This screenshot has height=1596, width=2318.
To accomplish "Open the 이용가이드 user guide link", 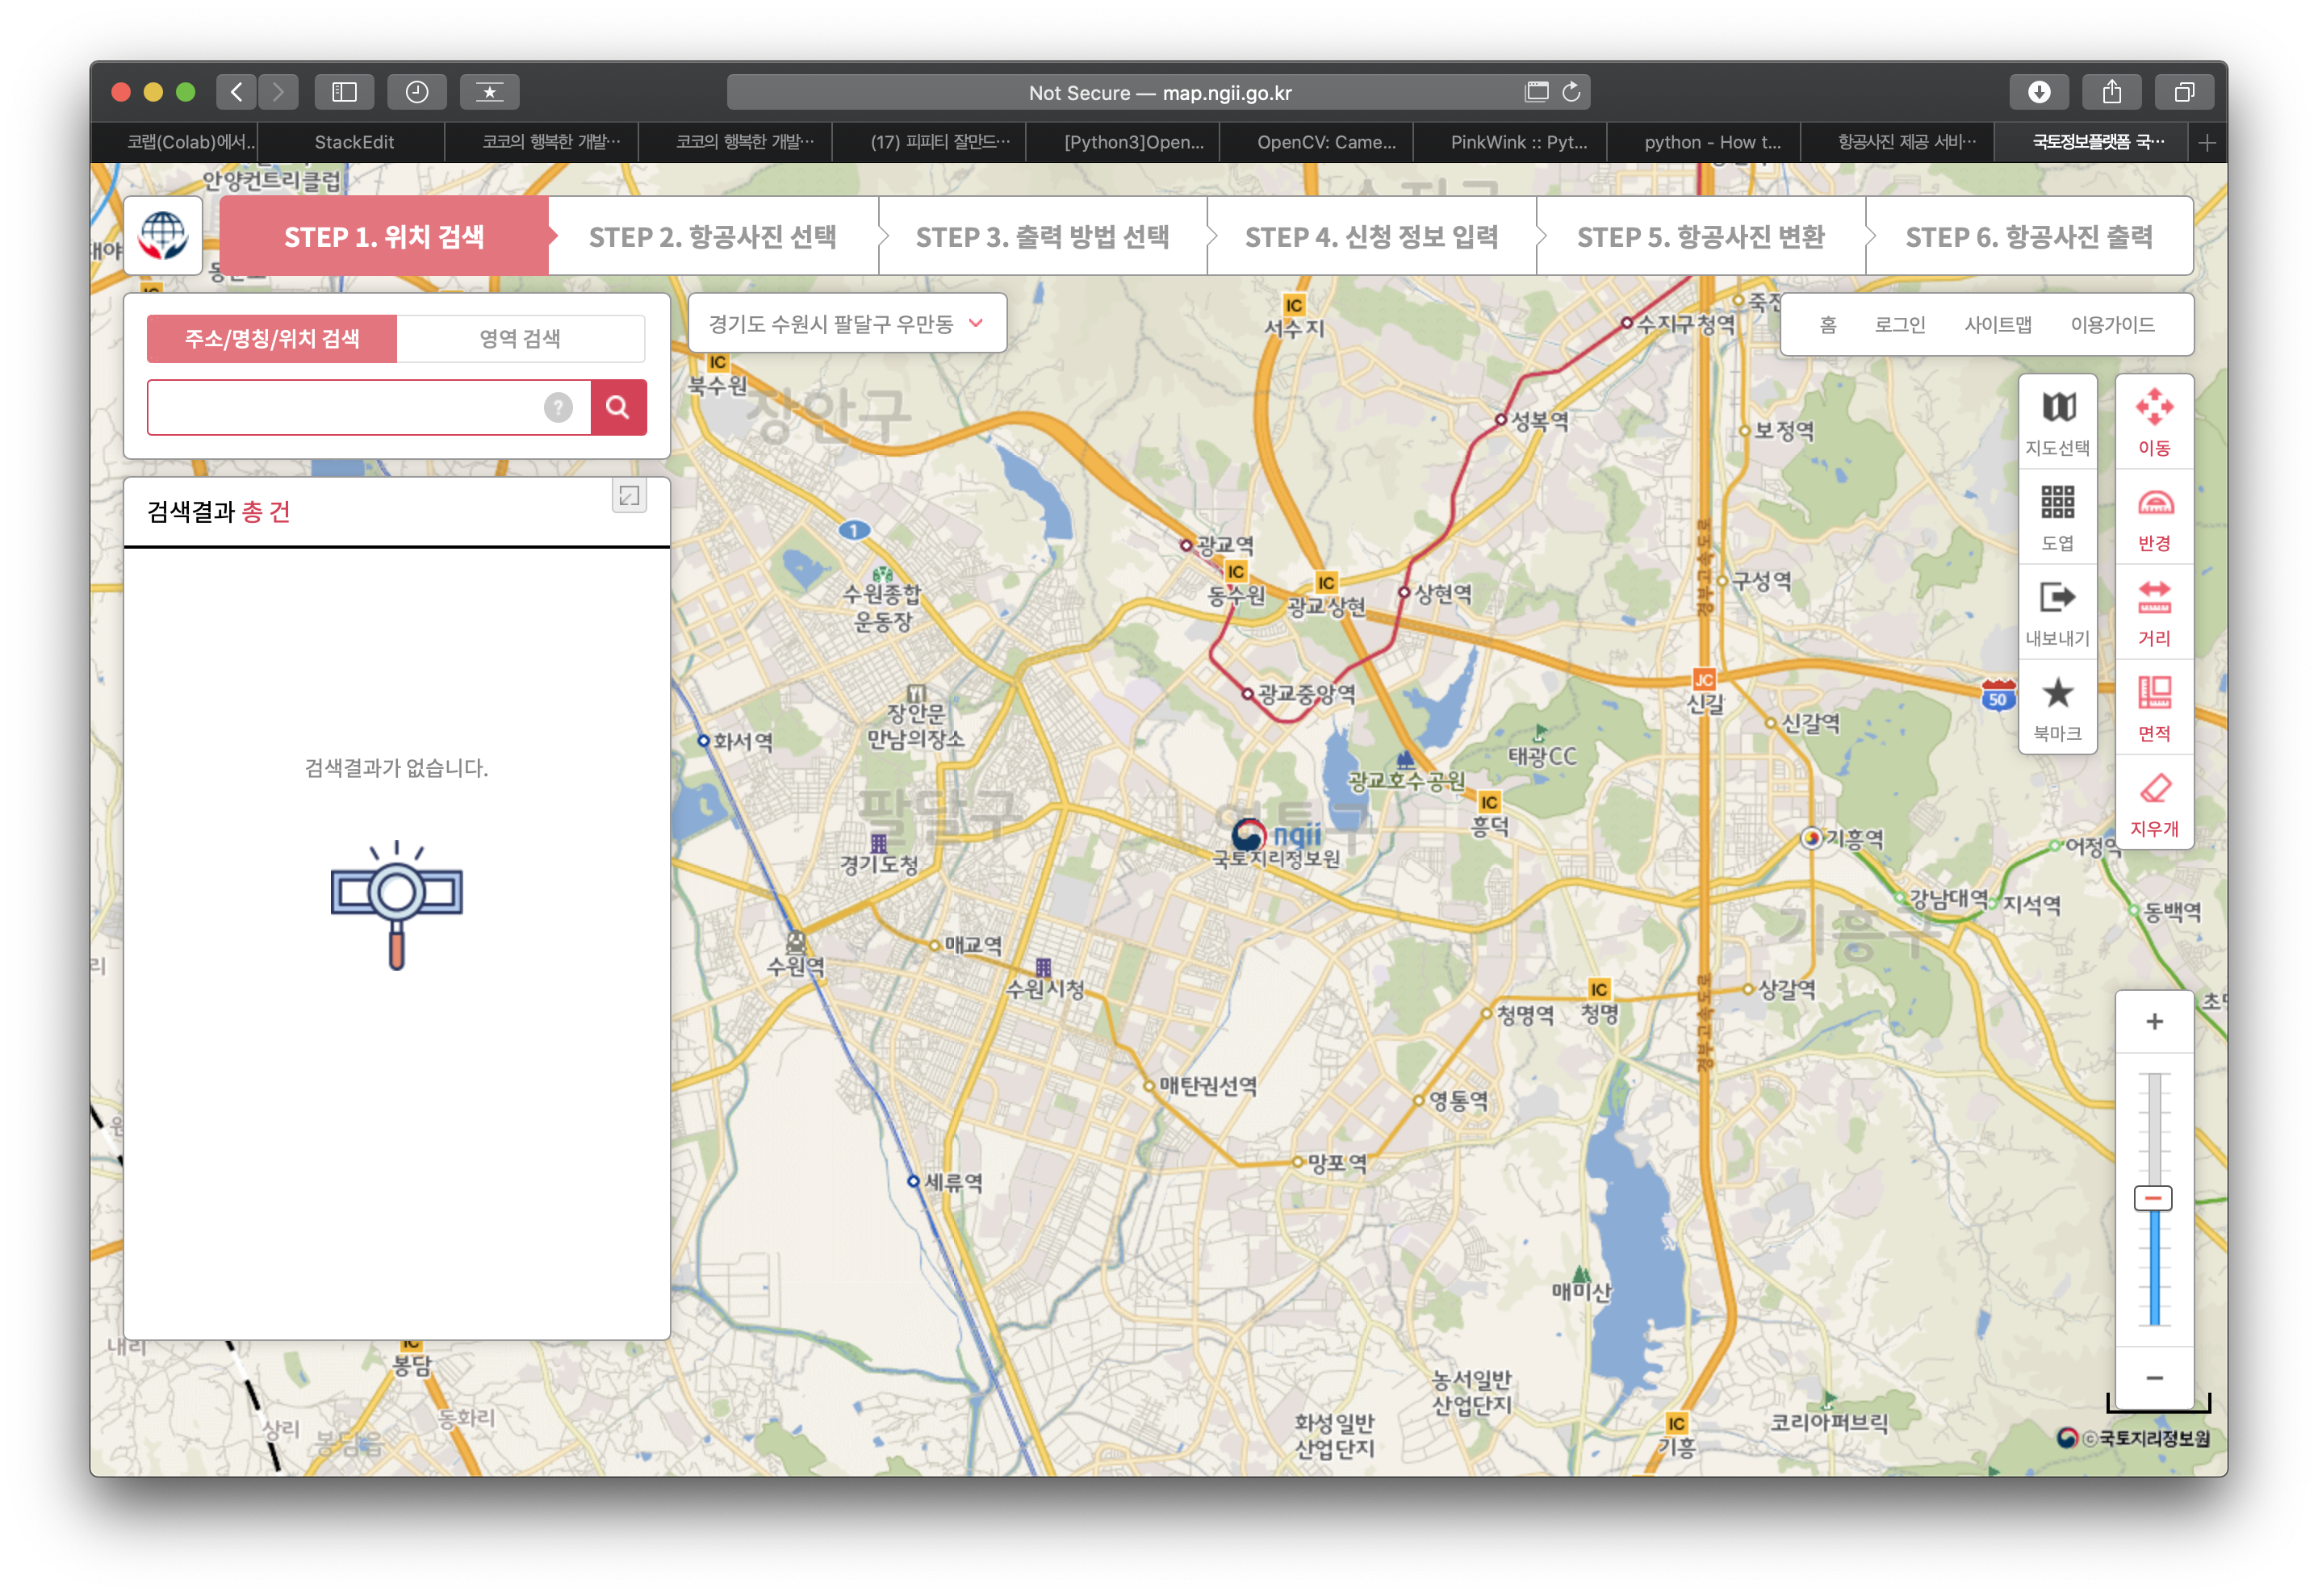I will coord(2112,324).
